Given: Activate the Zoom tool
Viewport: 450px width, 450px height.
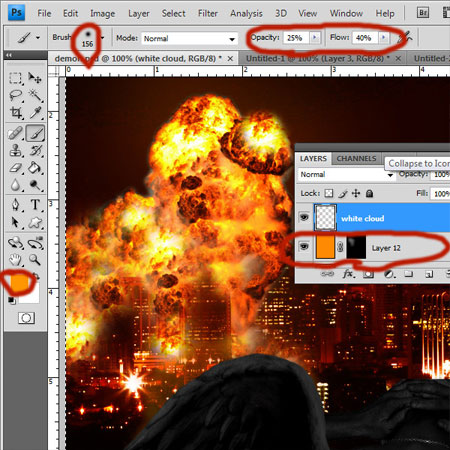Looking at the screenshot, I should click(x=35, y=259).
